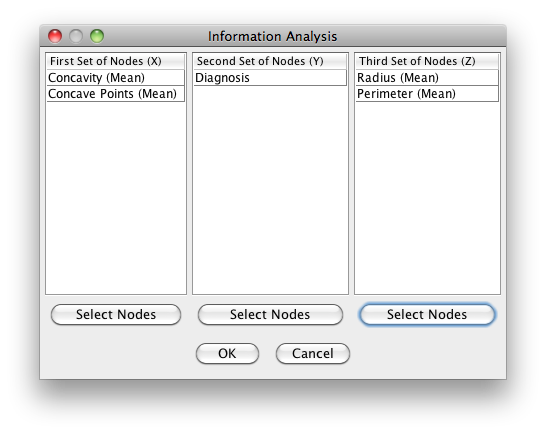Viewport: 546px width, 434px height.
Task: Select the Concavity (Mean) node
Action: (x=116, y=78)
